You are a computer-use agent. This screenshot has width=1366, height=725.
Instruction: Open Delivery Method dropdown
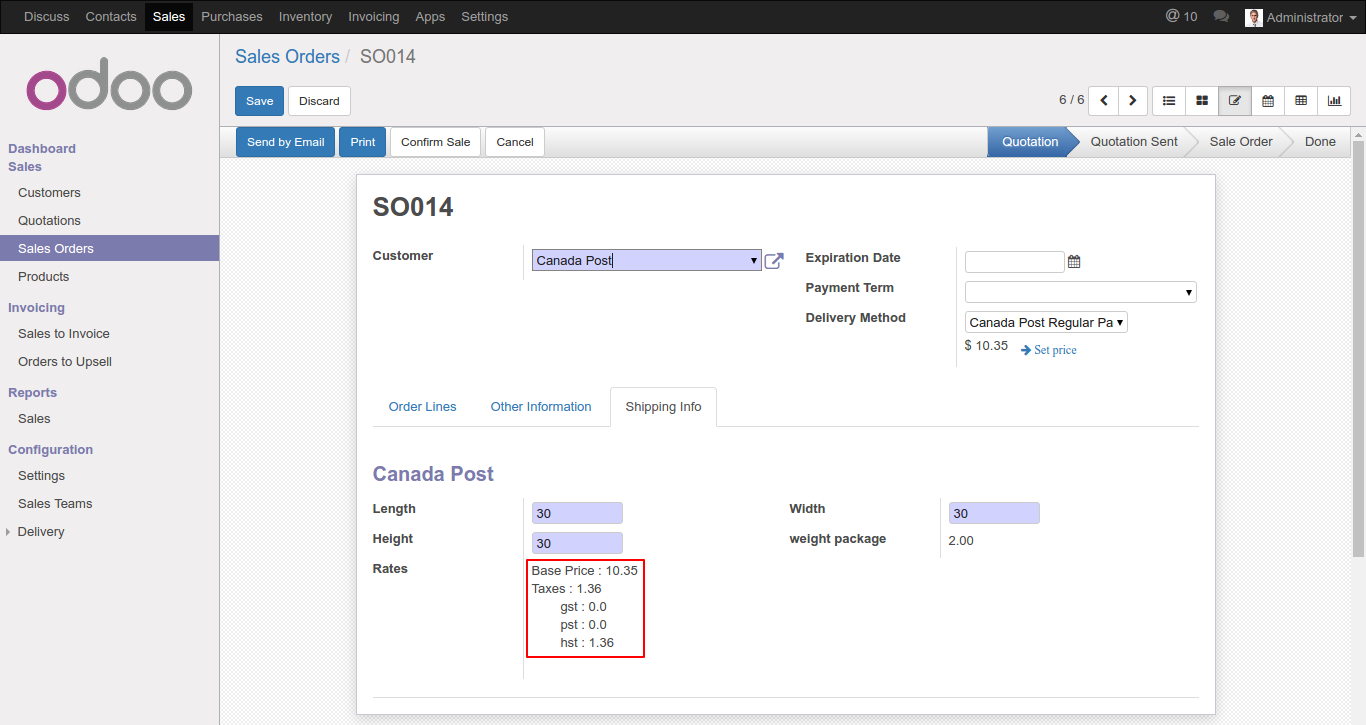point(1046,322)
